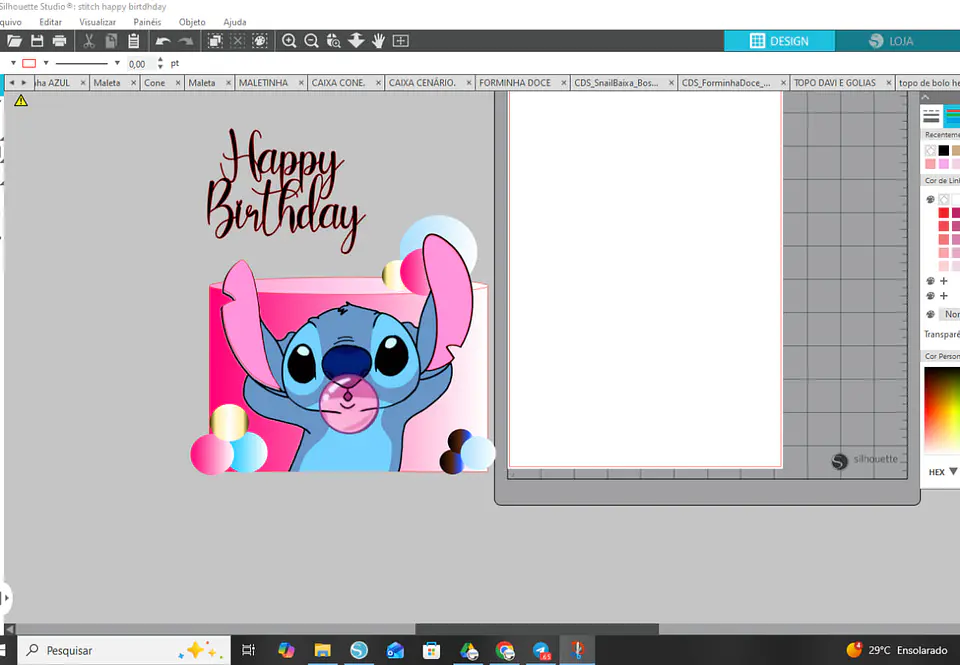Open the line style panel icon
The height and width of the screenshot is (665, 960).
coord(931,116)
